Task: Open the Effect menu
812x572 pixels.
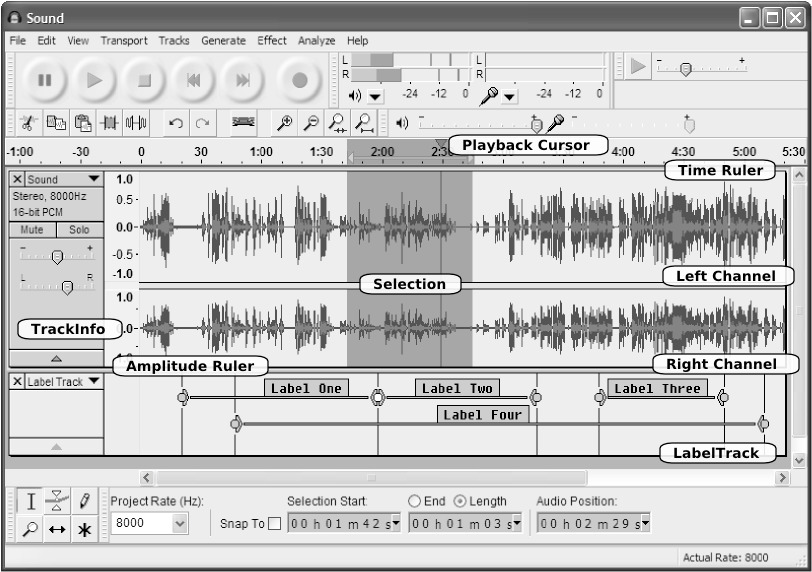Action: click(x=271, y=41)
